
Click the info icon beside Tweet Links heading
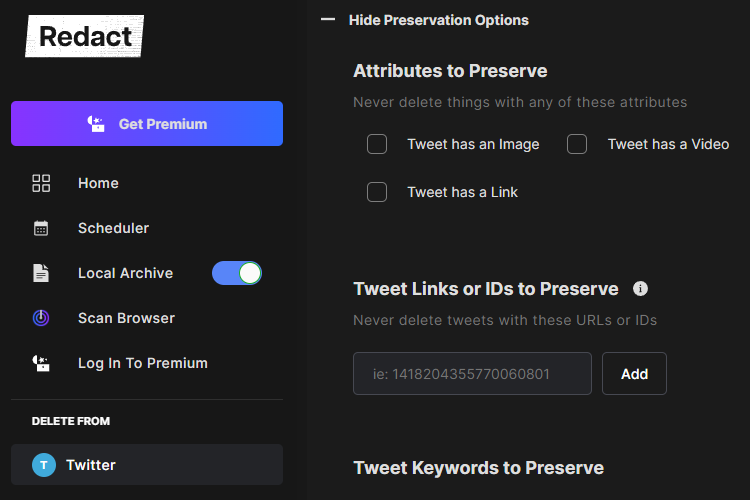pos(640,289)
